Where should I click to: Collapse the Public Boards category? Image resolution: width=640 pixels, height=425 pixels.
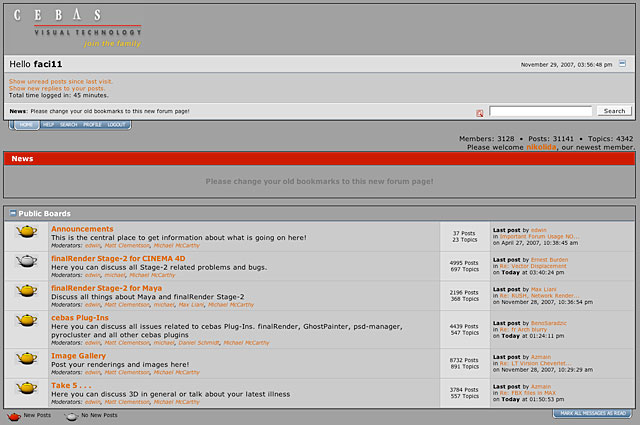[x=13, y=213]
